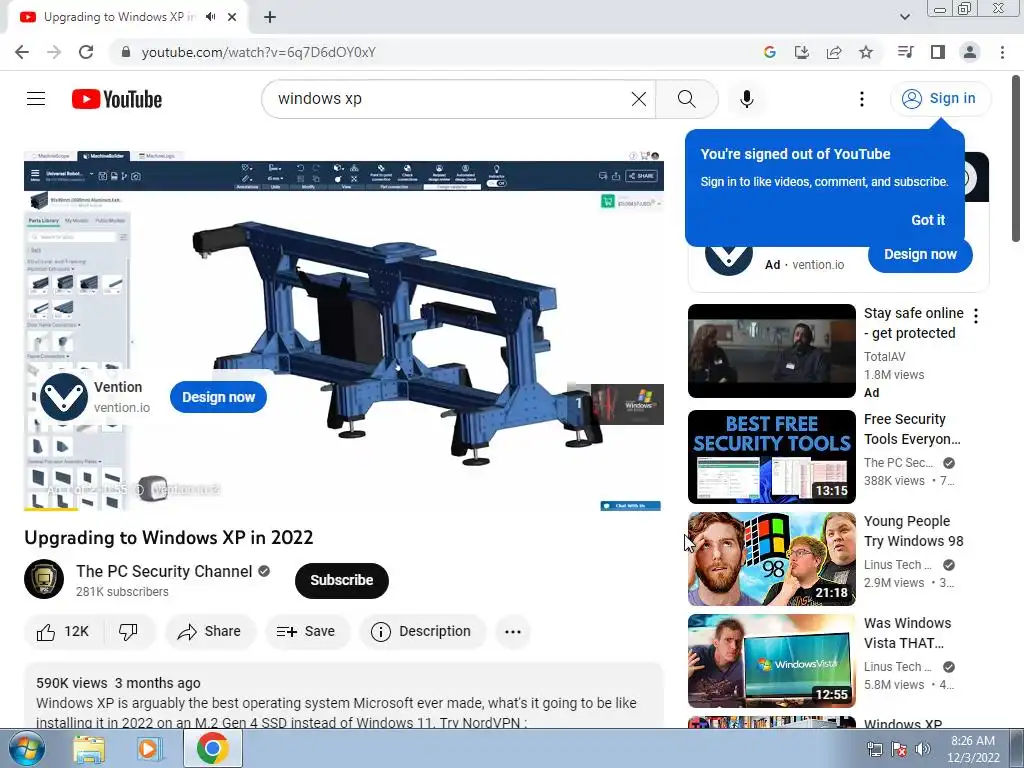Dismiss the signed-out popup with Got it
Image resolution: width=1024 pixels, height=768 pixels.
pyautogui.click(x=927, y=220)
